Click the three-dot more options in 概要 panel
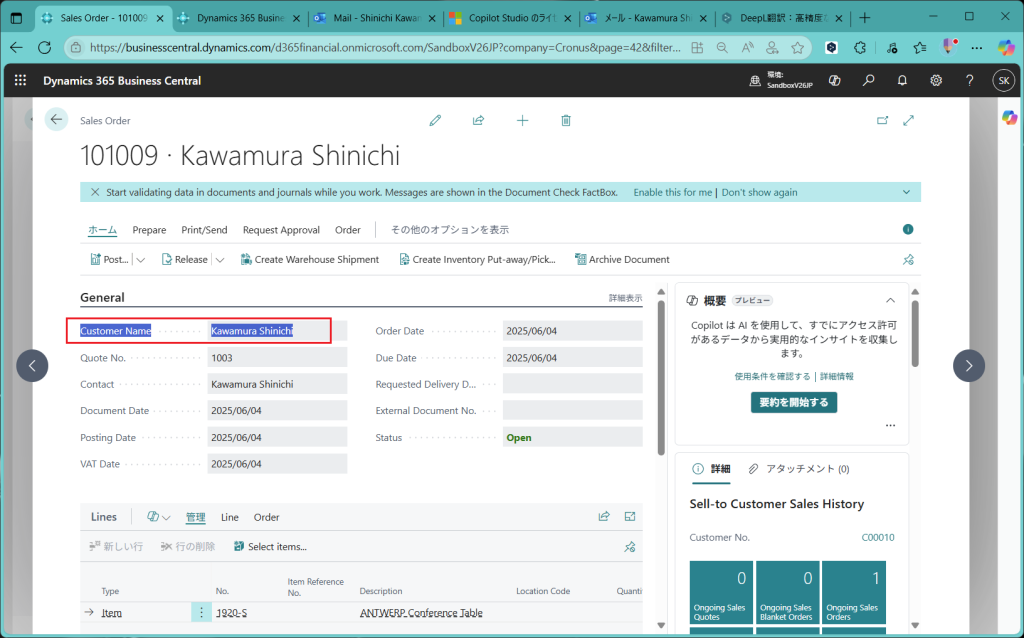 (890, 425)
